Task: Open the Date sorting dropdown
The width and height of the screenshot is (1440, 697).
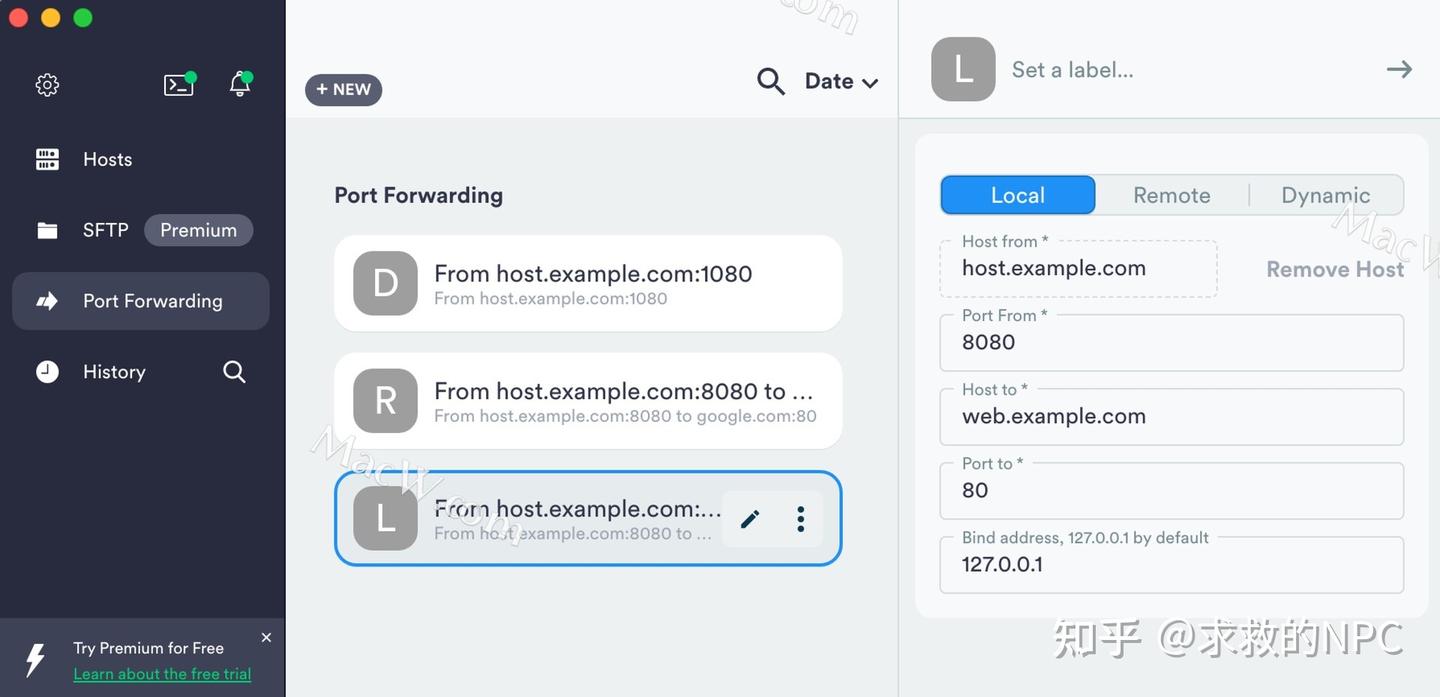Action: (x=840, y=81)
